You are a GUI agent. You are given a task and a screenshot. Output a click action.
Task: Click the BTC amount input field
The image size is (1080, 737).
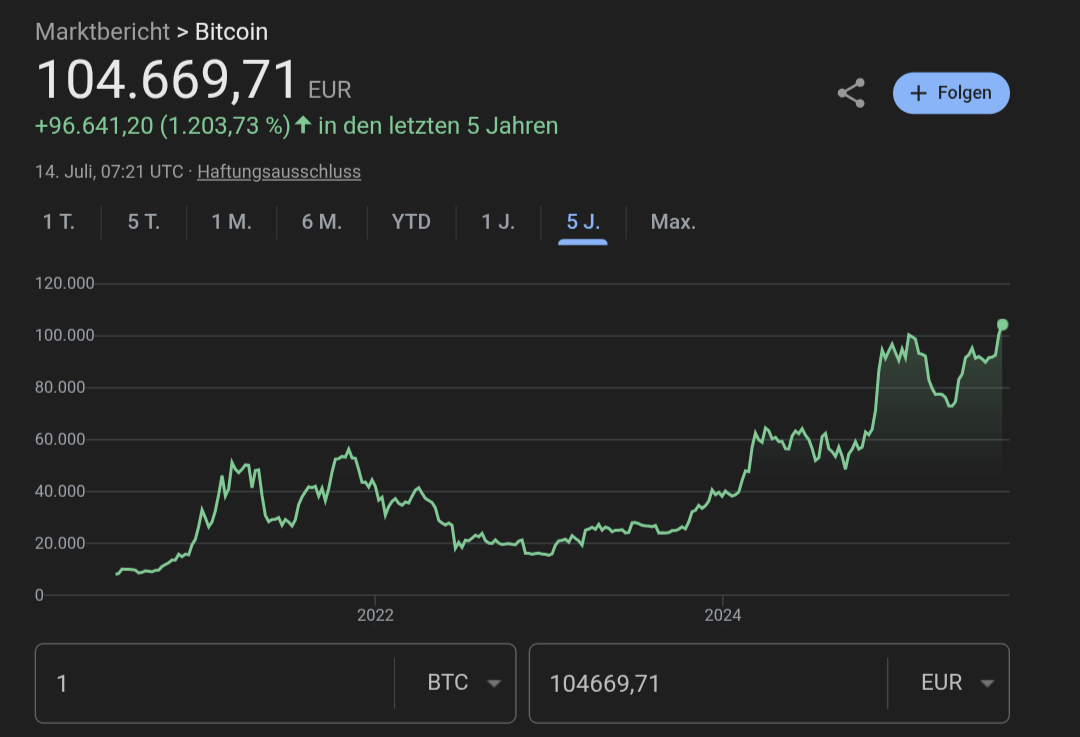point(215,683)
